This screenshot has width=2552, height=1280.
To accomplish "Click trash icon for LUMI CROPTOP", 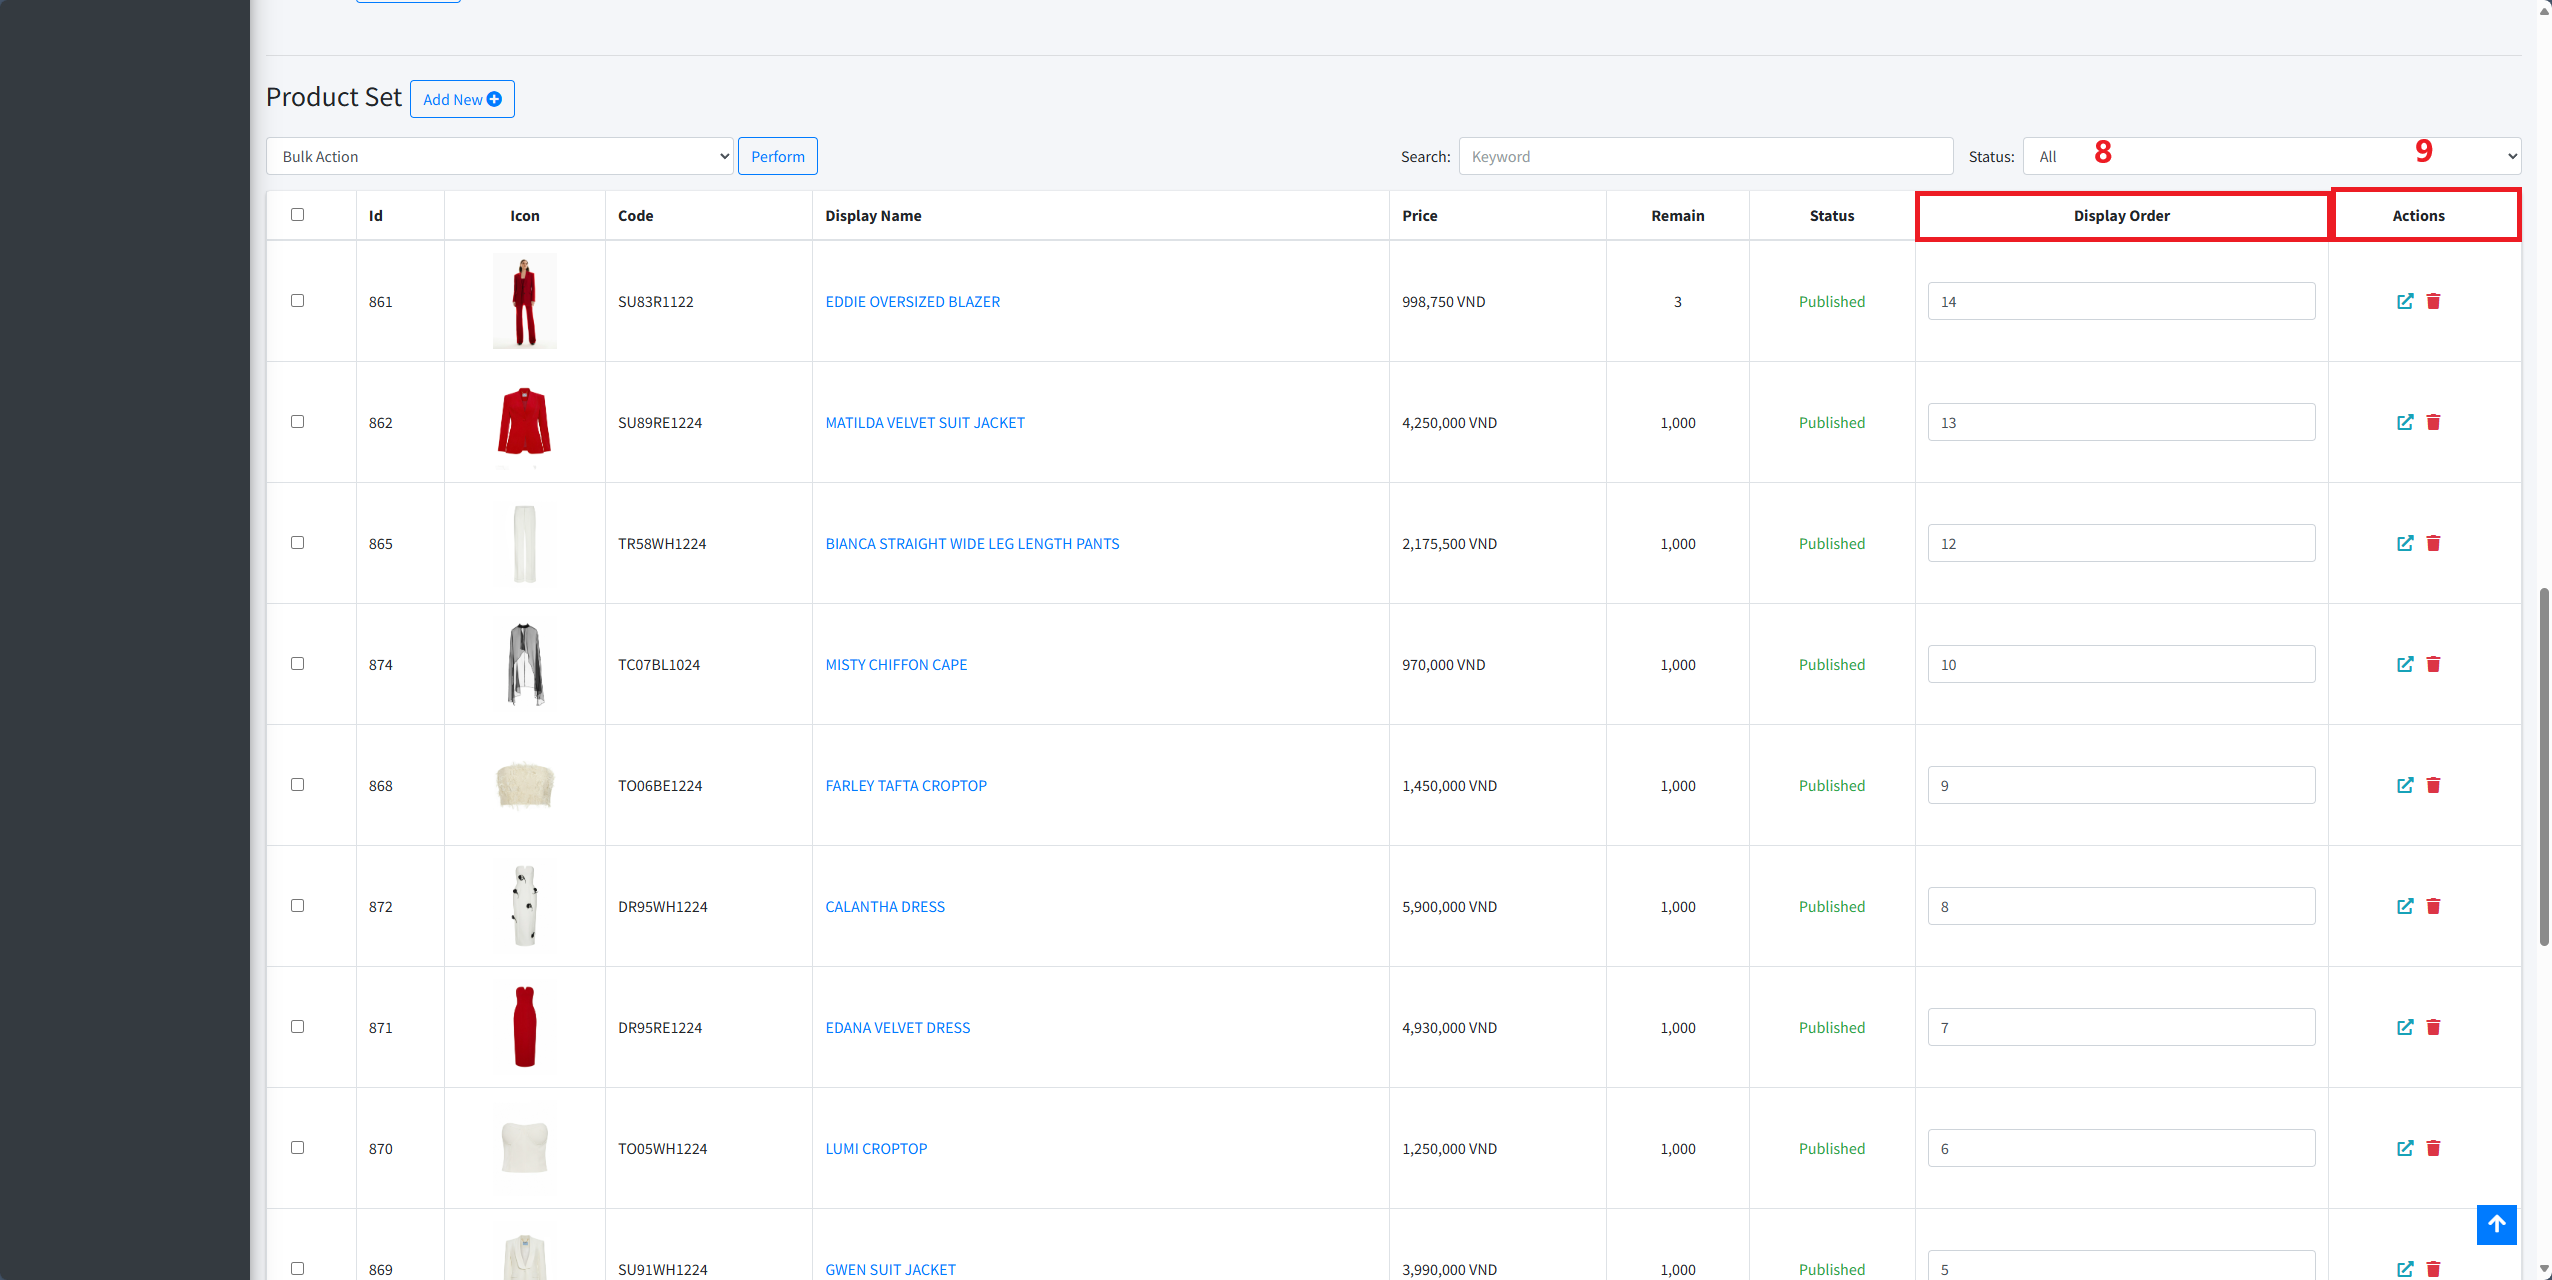I will [2433, 1148].
